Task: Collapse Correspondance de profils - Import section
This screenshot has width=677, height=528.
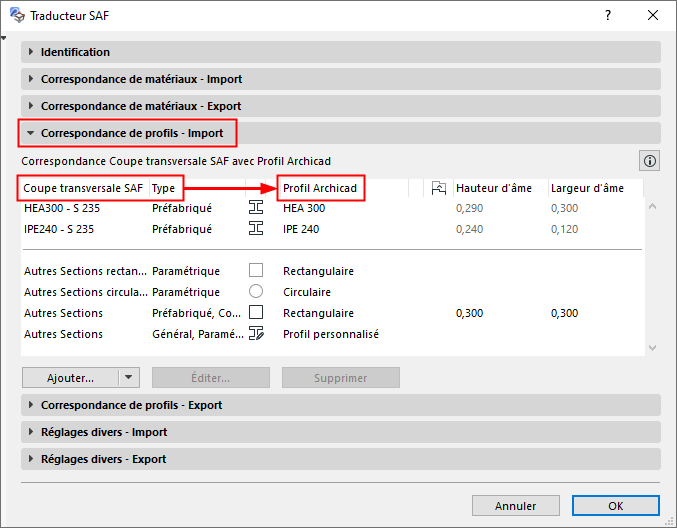Action: click(x=131, y=132)
